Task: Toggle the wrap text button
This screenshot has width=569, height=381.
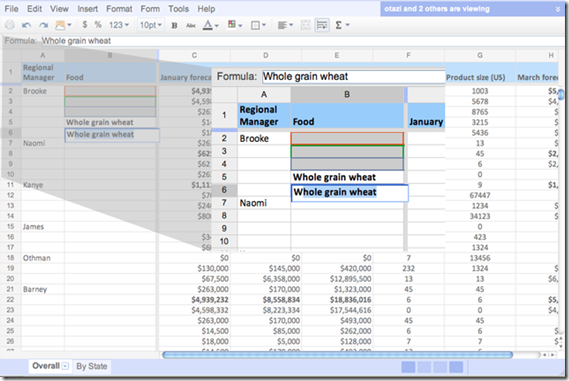Action: 322,25
